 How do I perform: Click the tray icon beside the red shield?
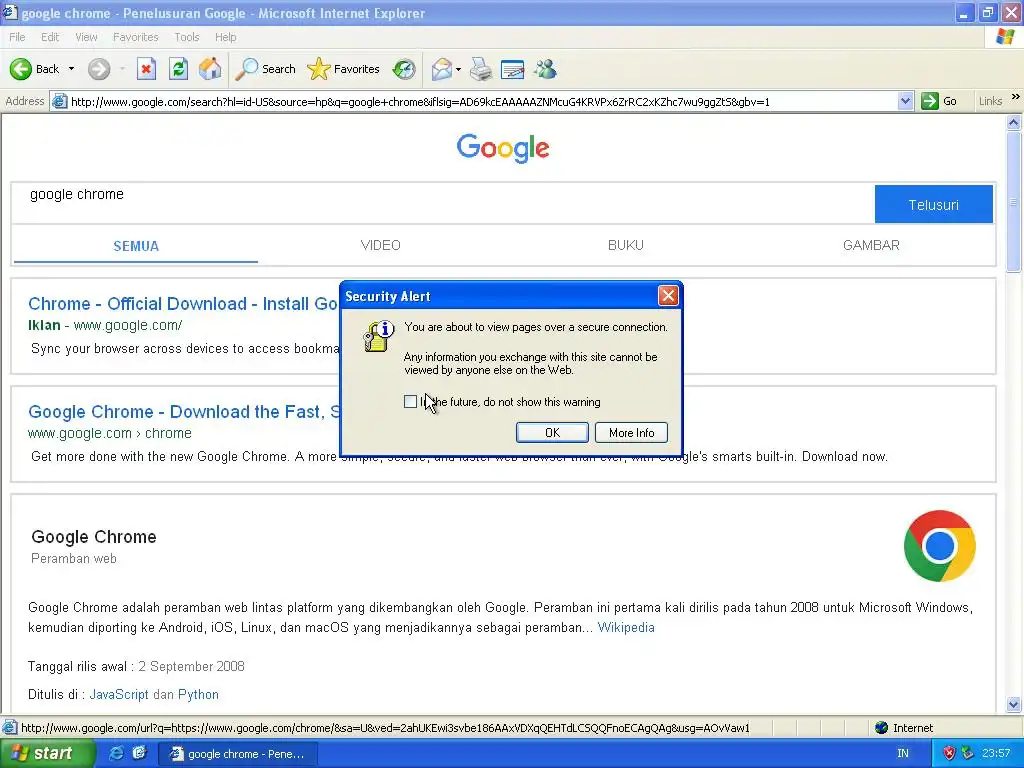(967, 753)
